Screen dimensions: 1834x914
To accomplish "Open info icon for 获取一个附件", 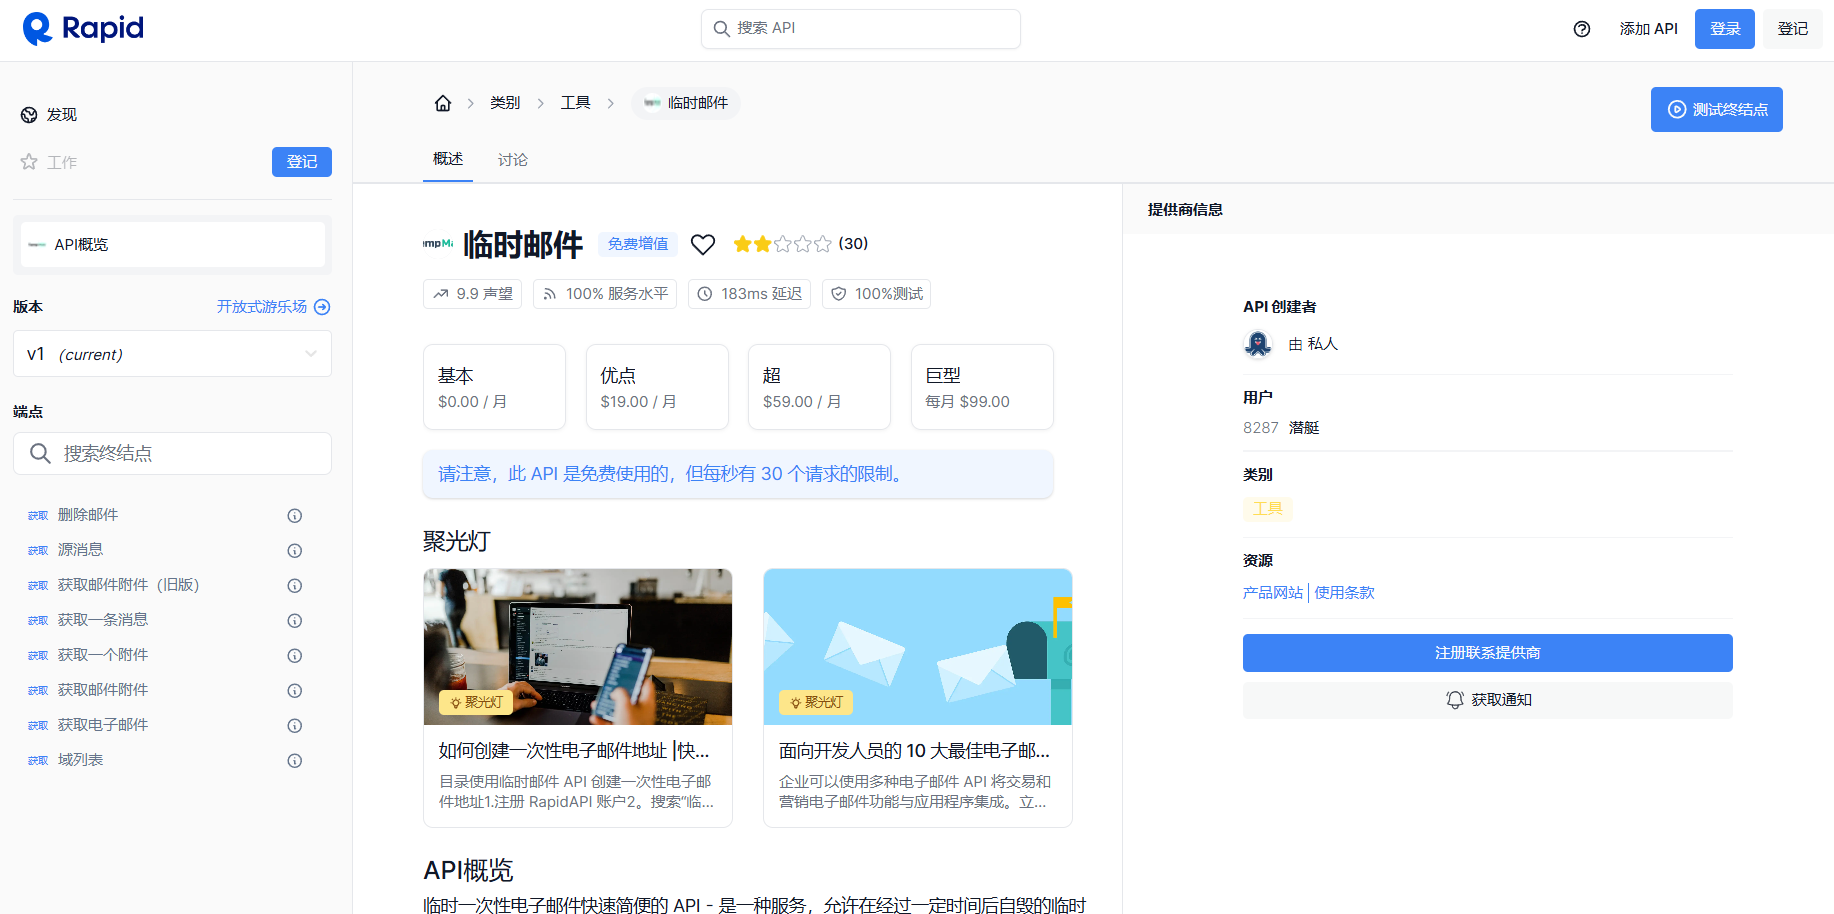I will point(295,656).
